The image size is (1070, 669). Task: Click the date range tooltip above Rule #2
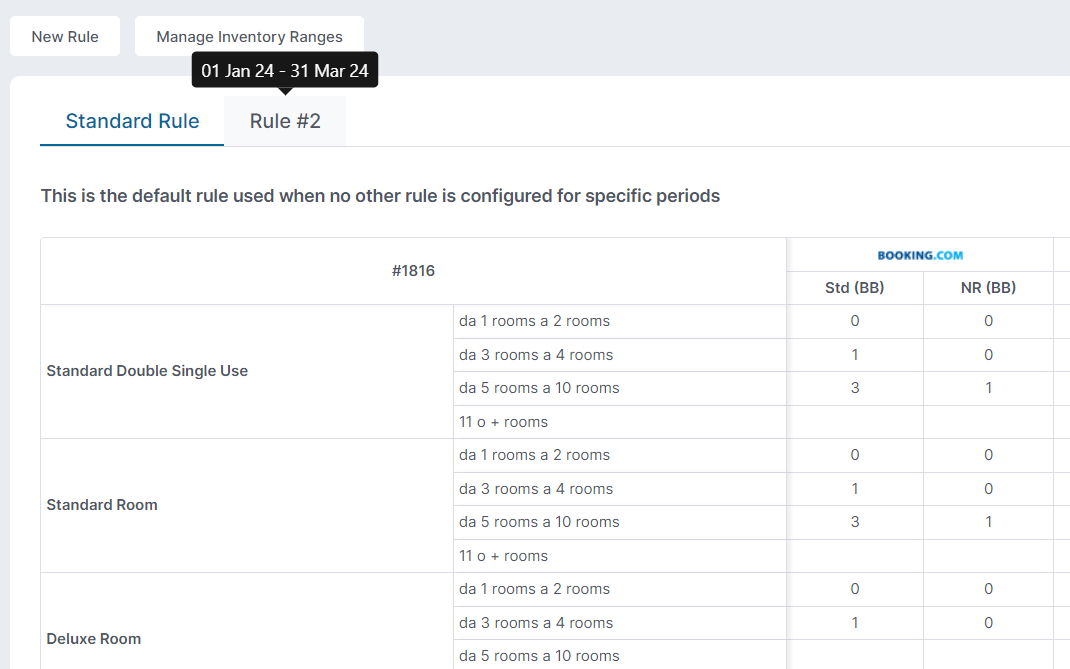[x=285, y=71]
